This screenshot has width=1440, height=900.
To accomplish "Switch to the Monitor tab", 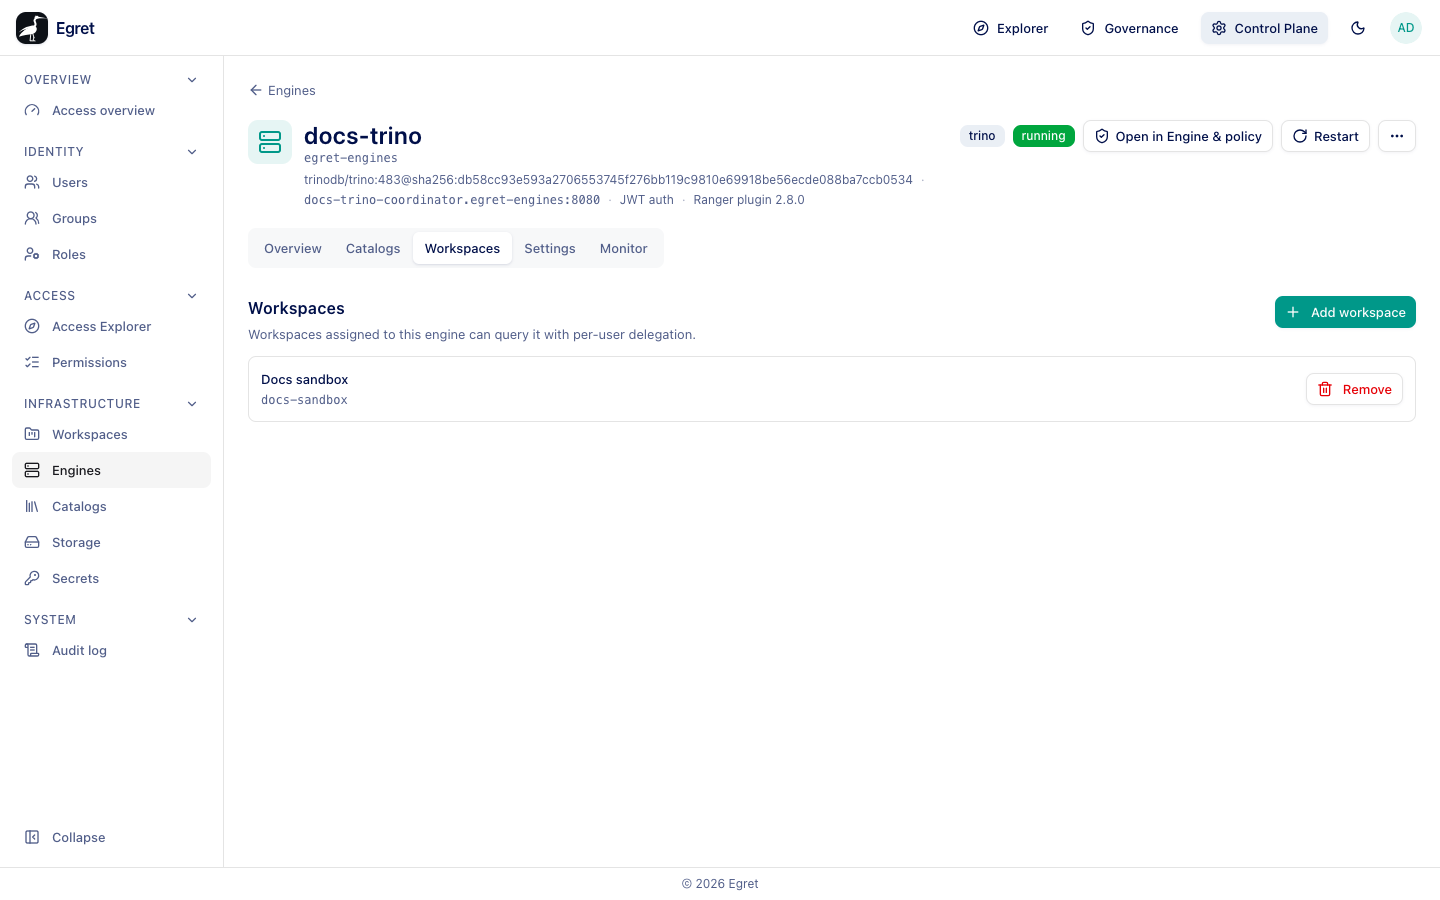I will click(624, 248).
